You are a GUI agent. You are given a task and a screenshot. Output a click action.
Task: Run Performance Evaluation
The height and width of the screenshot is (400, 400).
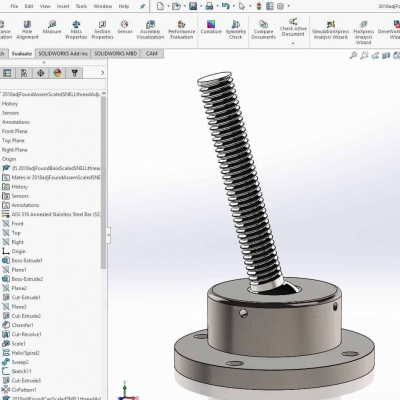[x=182, y=29]
